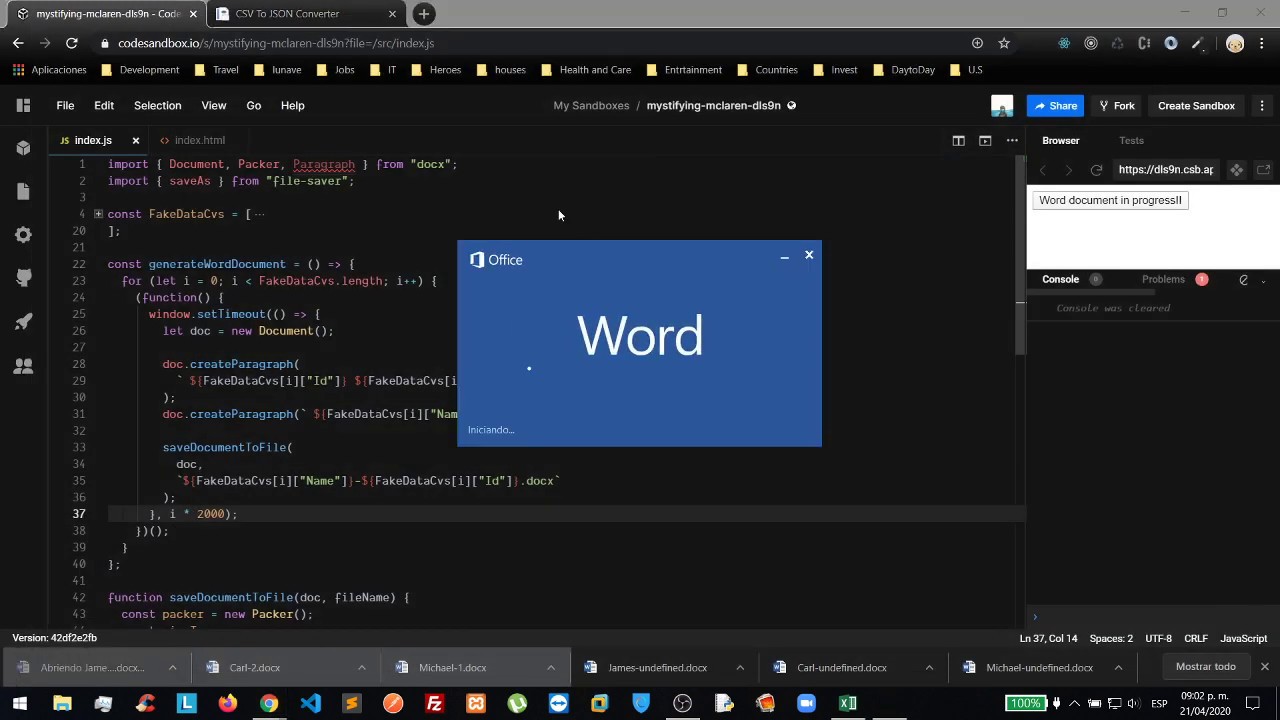This screenshot has width=1280, height=720.
Task: Open the CodeSandbox dashboard menu icon
Action: pos(23,105)
